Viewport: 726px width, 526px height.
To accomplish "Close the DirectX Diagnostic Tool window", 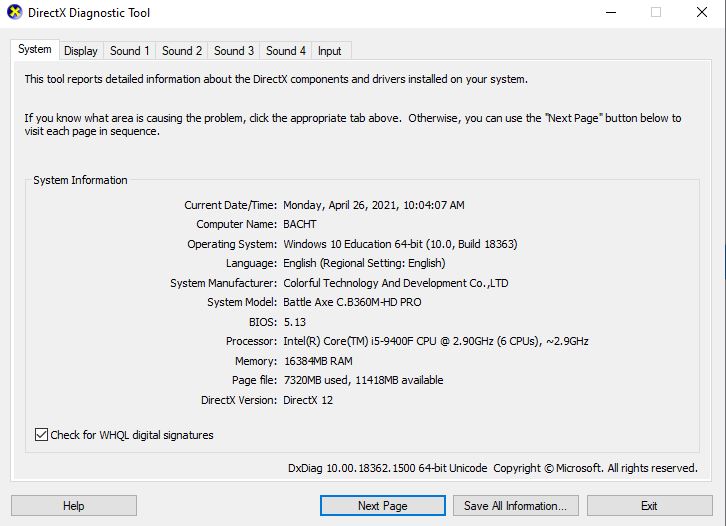I will (702, 12).
